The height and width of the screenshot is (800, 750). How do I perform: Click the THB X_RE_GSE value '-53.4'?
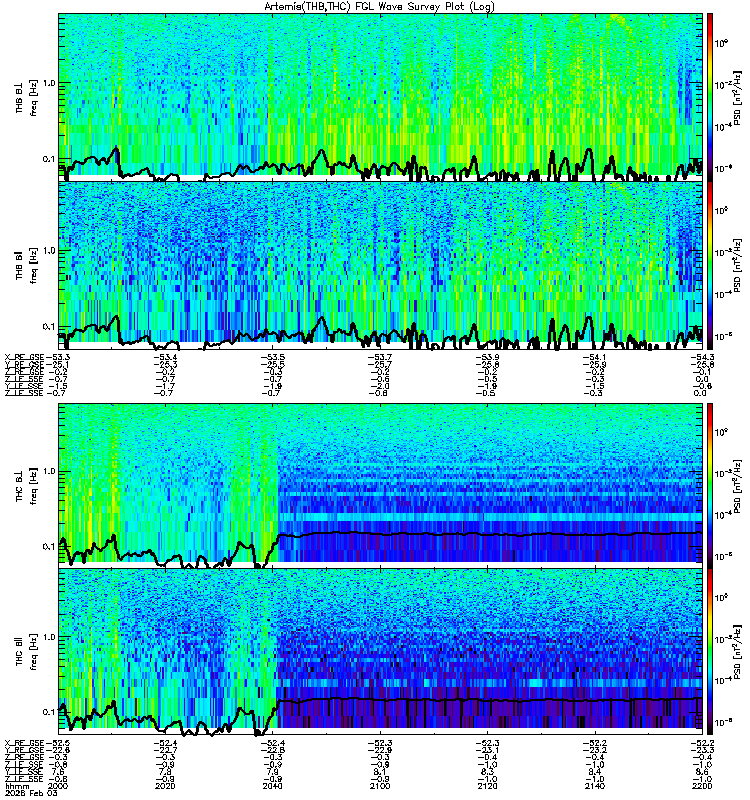point(166,357)
